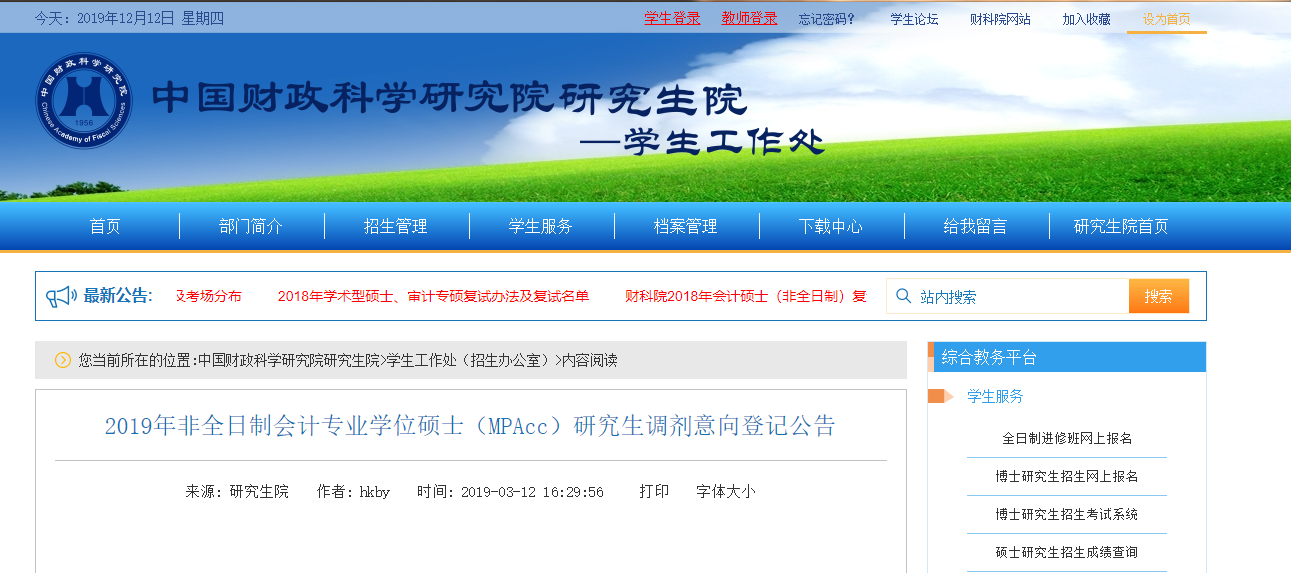Click banner title 中国财政科学研究院研究生院
This screenshot has height=573, width=1291.
point(450,99)
